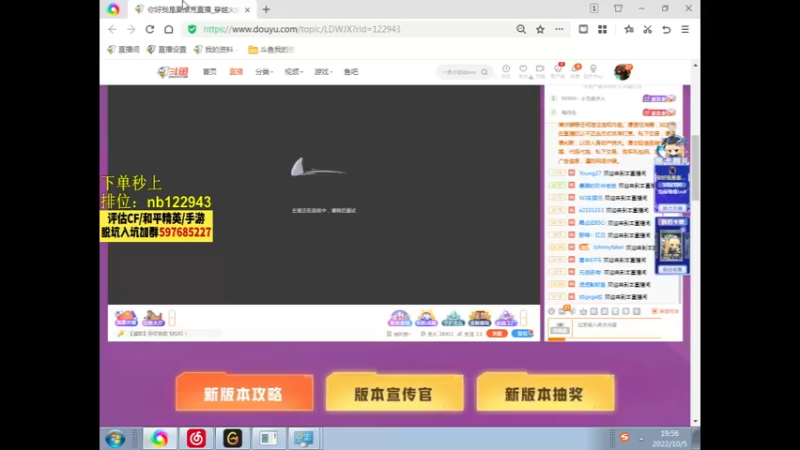This screenshot has height=450, width=800.
Task: Click the search magnifier in the Douyu header
Action: coord(484,72)
